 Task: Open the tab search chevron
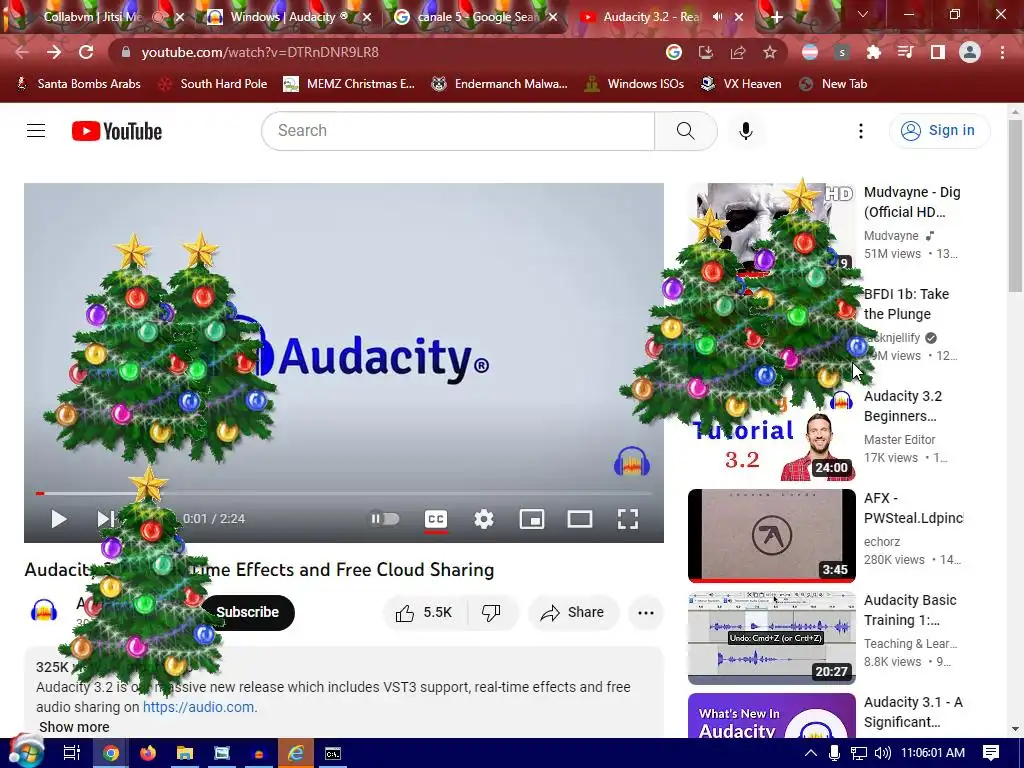(x=863, y=14)
